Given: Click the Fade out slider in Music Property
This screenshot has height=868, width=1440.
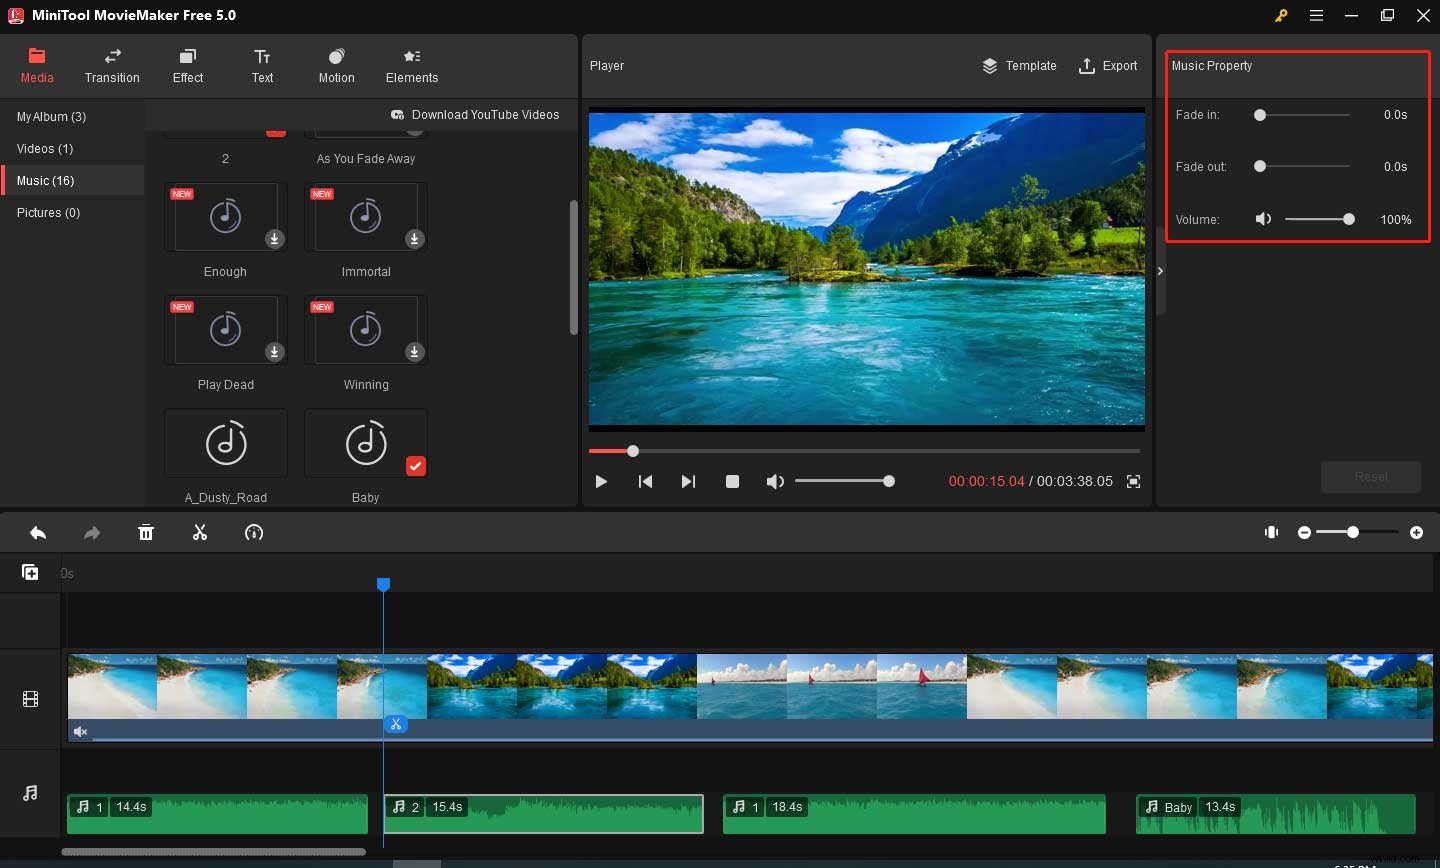Looking at the screenshot, I should point(1260,167).
